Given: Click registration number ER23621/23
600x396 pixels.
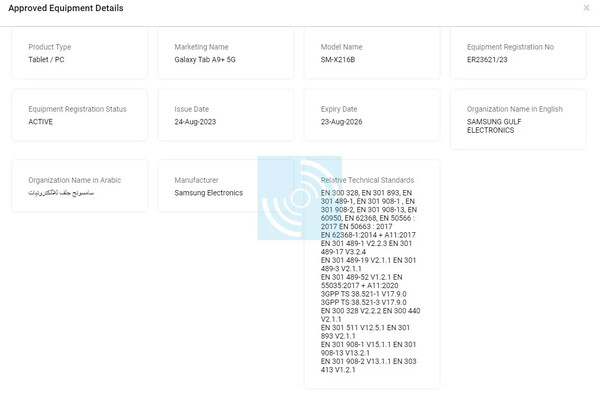Looking at the screenshot, I should [487, 60].
